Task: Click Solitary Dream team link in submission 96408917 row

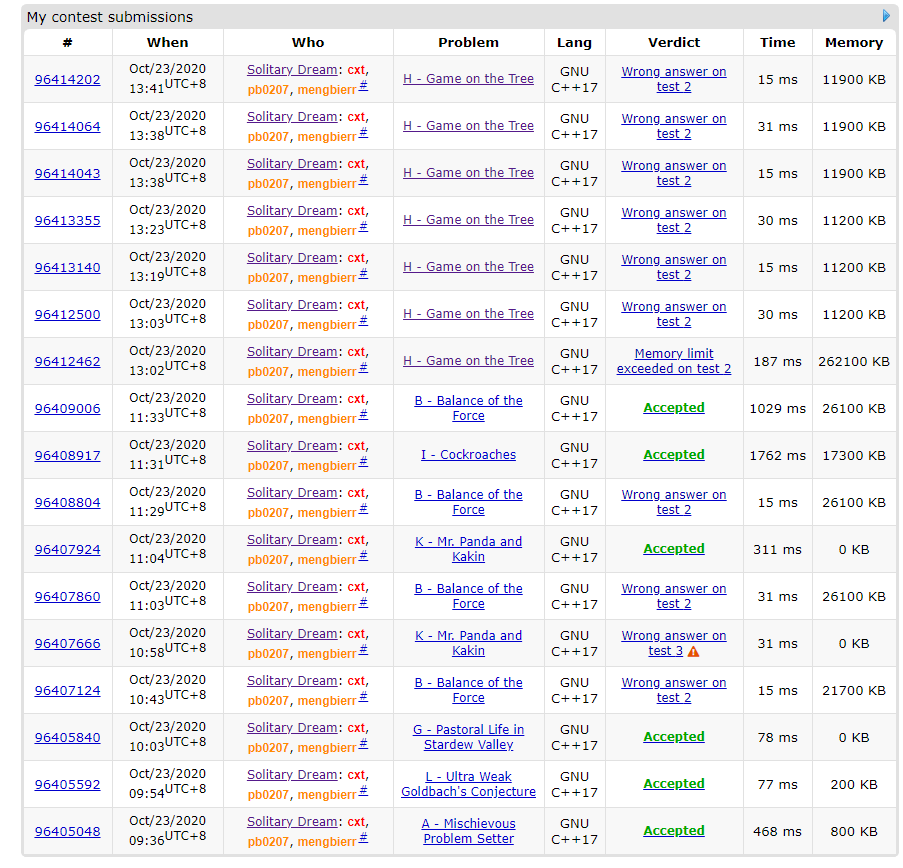Action: (x=292, y=446)
